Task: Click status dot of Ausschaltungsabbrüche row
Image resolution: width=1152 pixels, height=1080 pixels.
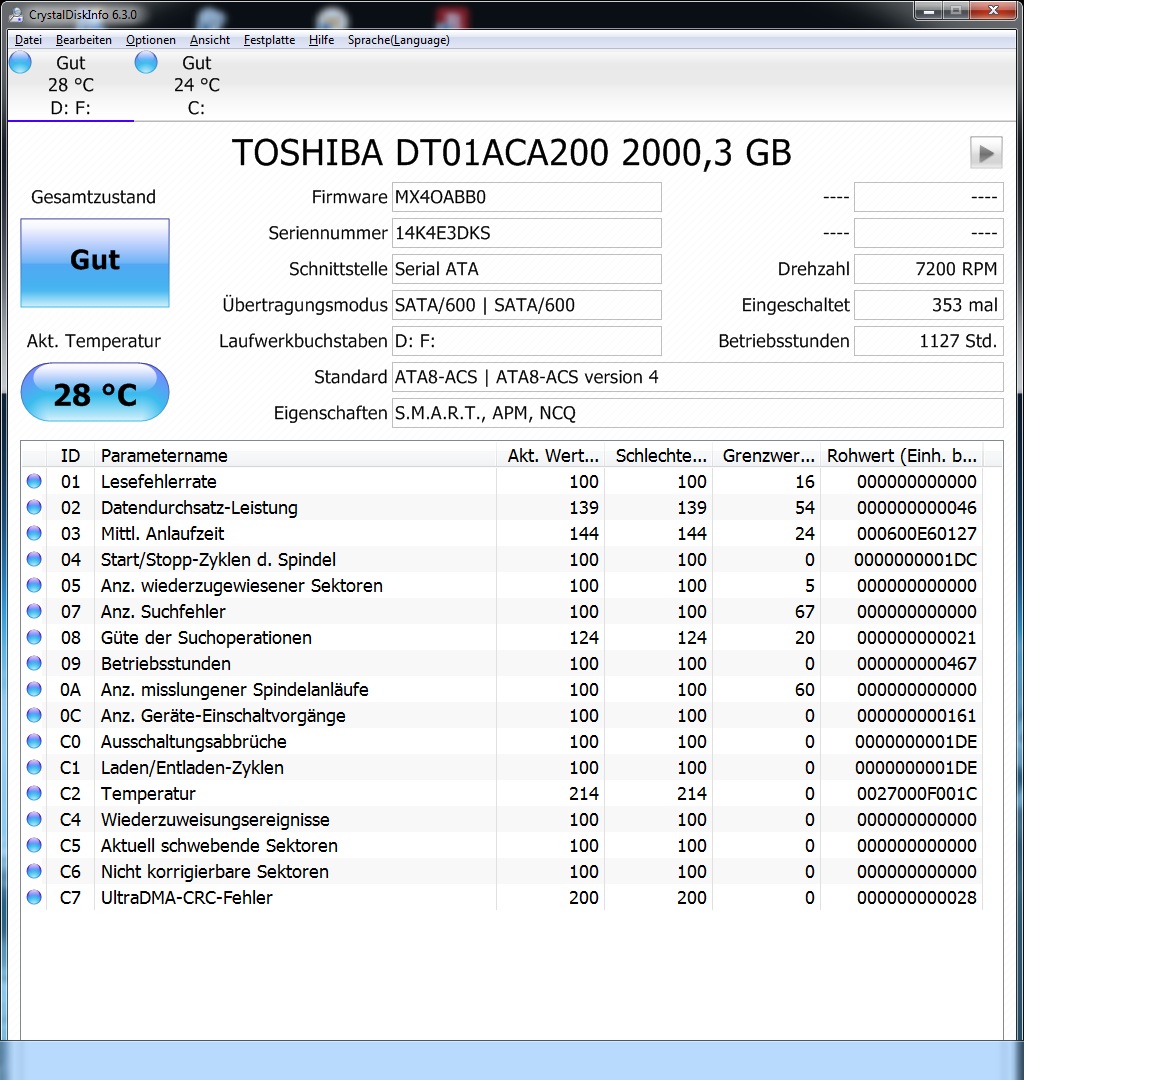Action: [34, 741]
